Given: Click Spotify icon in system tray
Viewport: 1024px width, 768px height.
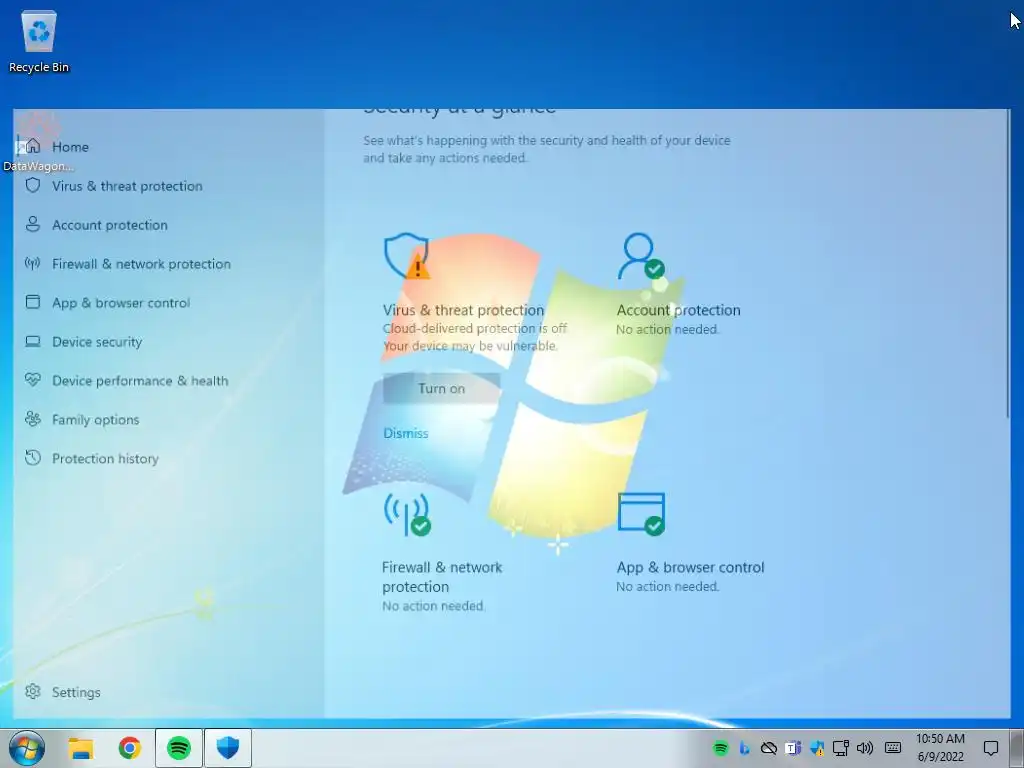Looking at the screenshot, I should coord(720,748).
